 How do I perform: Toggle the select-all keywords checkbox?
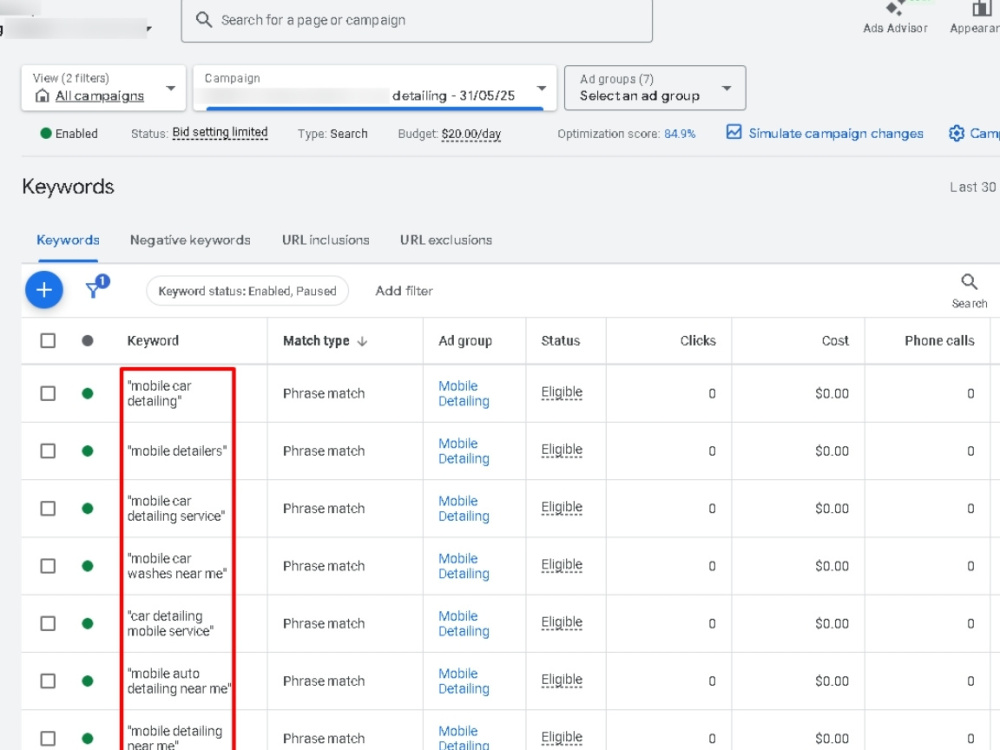pyautogui.click(x=48, y=341)
